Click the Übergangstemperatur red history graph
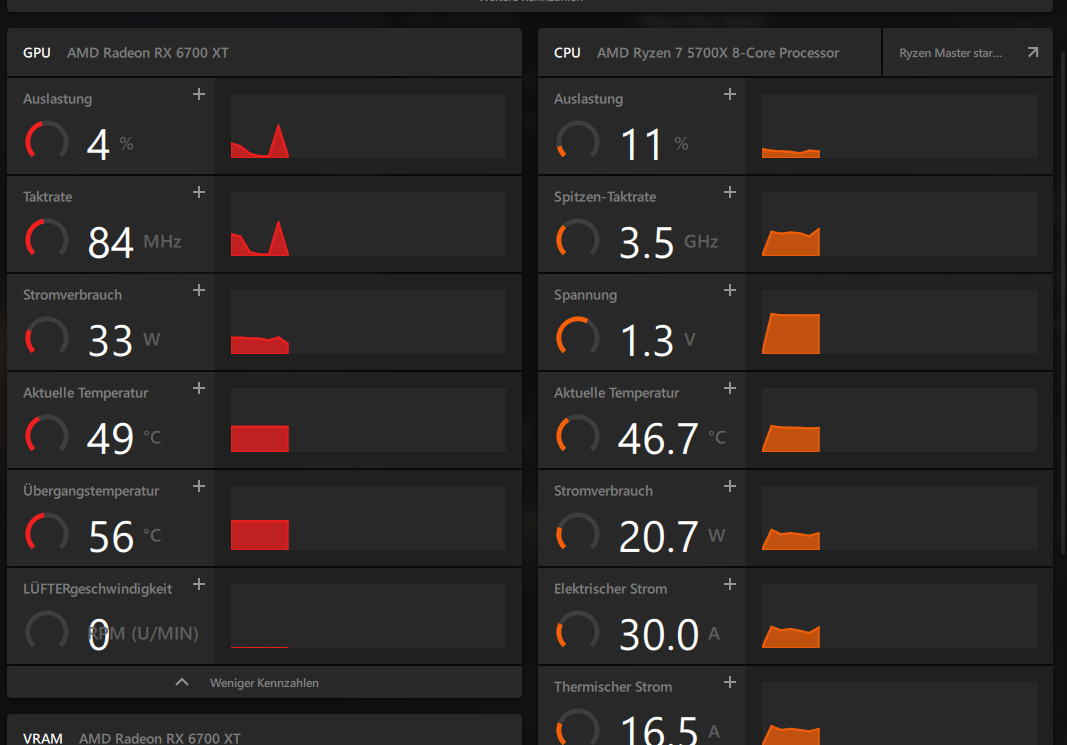The image size is (1067, 745). pyautogui.click(x=368, y=518)
